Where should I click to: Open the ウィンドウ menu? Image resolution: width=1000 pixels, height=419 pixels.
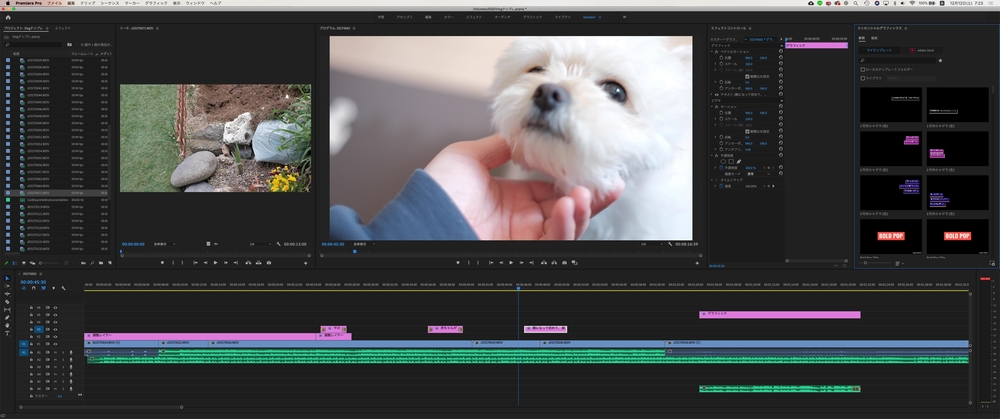195,3
